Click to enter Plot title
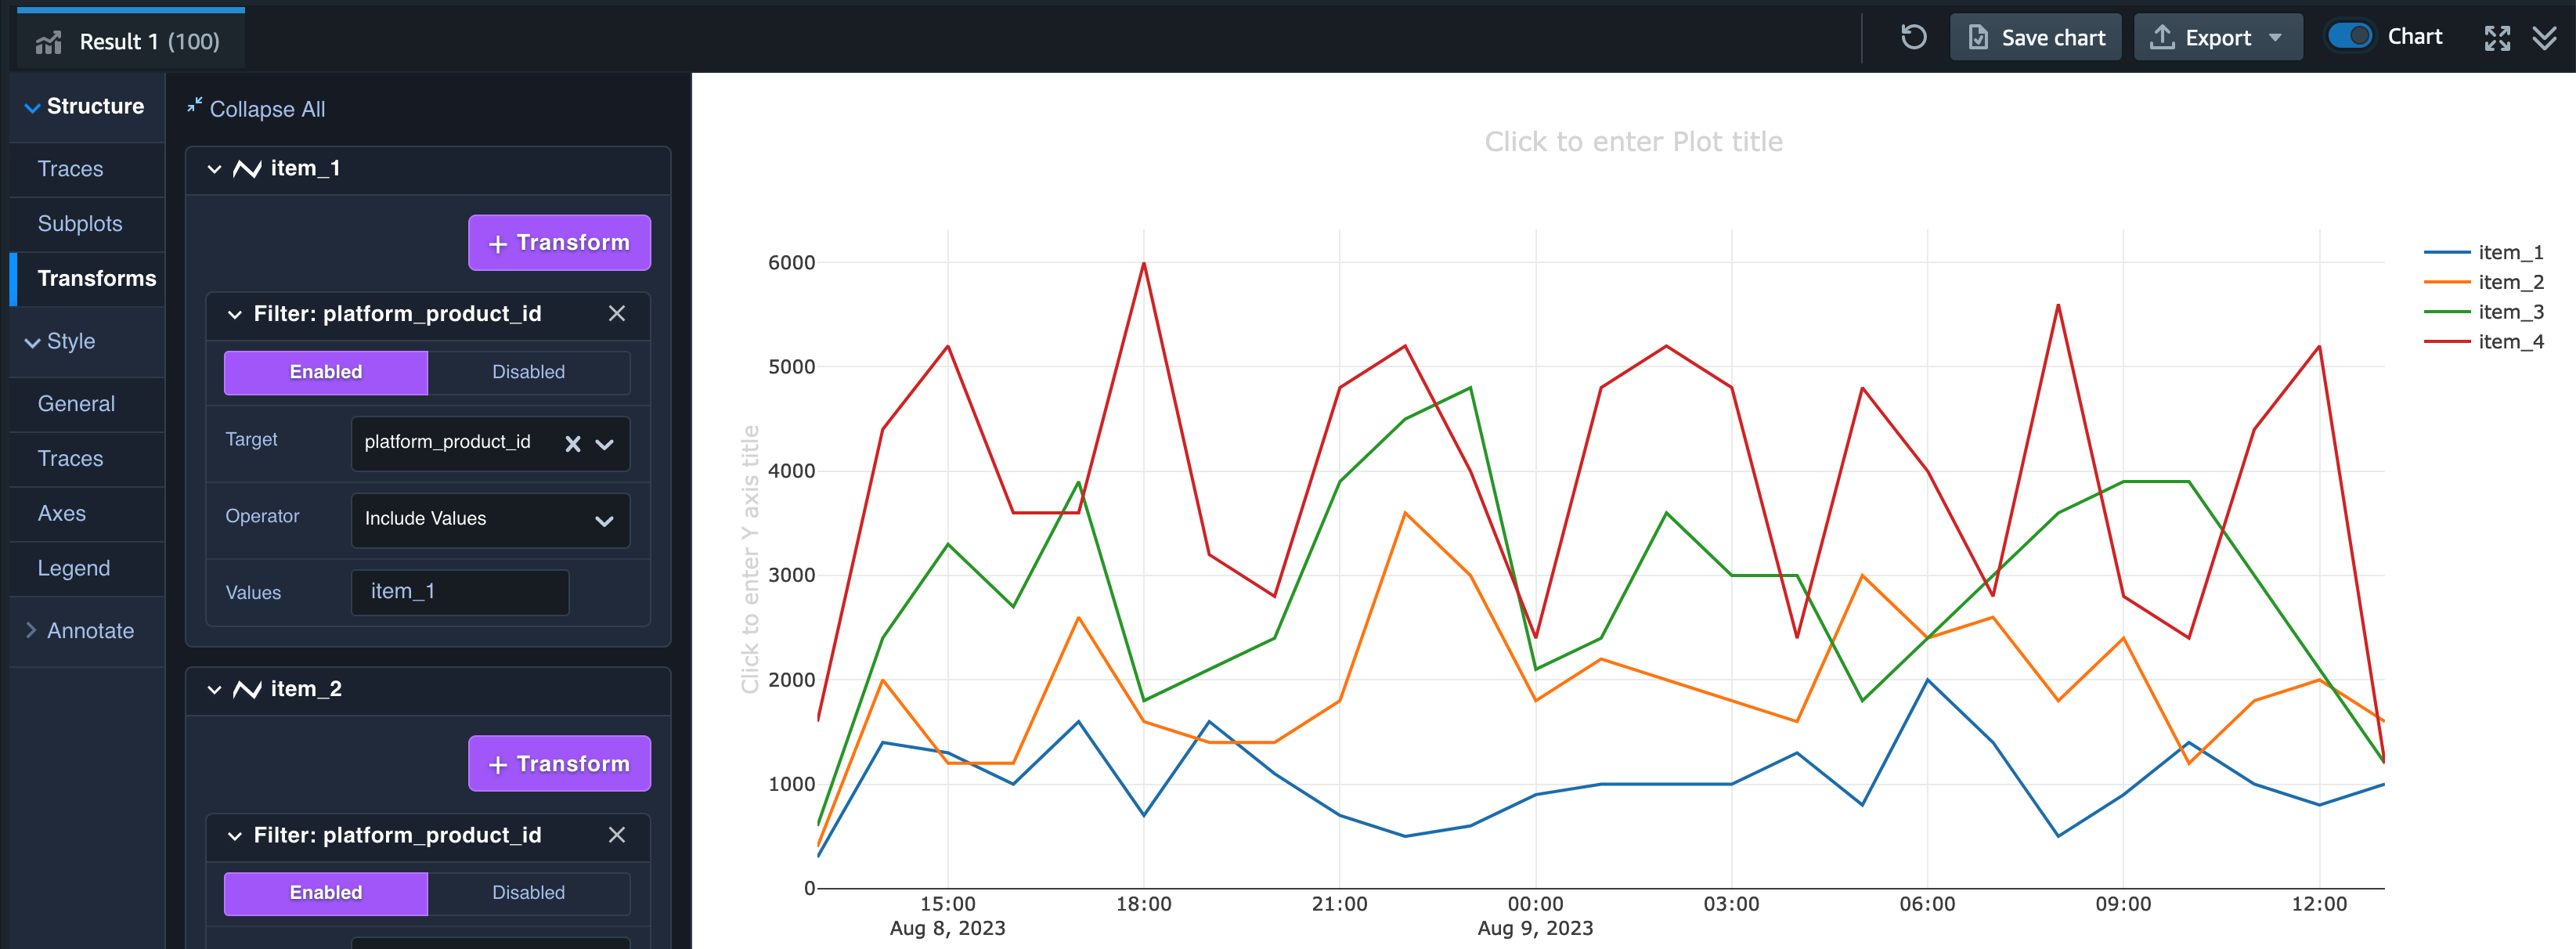Screen dimensions: 2576x949 click(x=1633, y=142)
